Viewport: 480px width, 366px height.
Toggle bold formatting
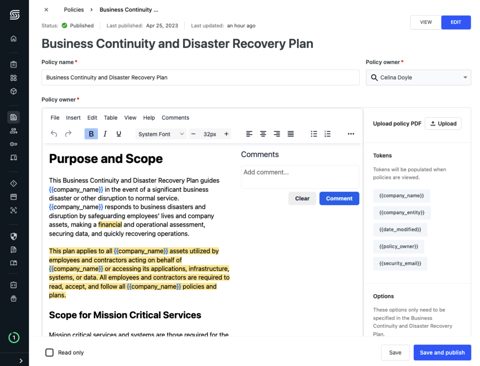click(x=91, y=134)
